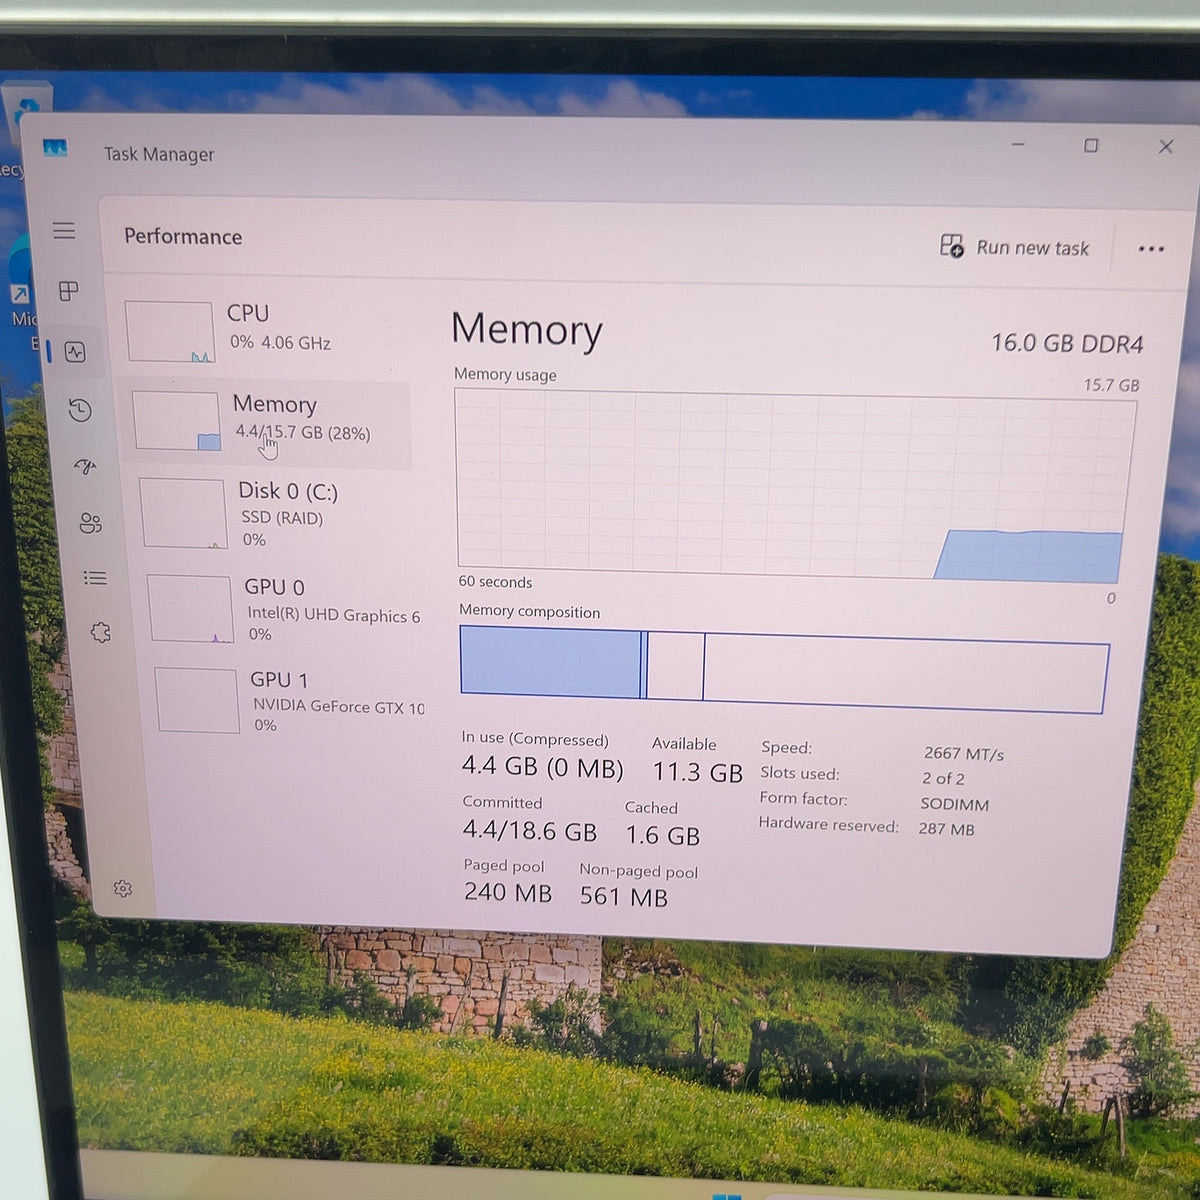Click the 'SSD (RAID)' disk label
1200x1200 pixels.
282,518
